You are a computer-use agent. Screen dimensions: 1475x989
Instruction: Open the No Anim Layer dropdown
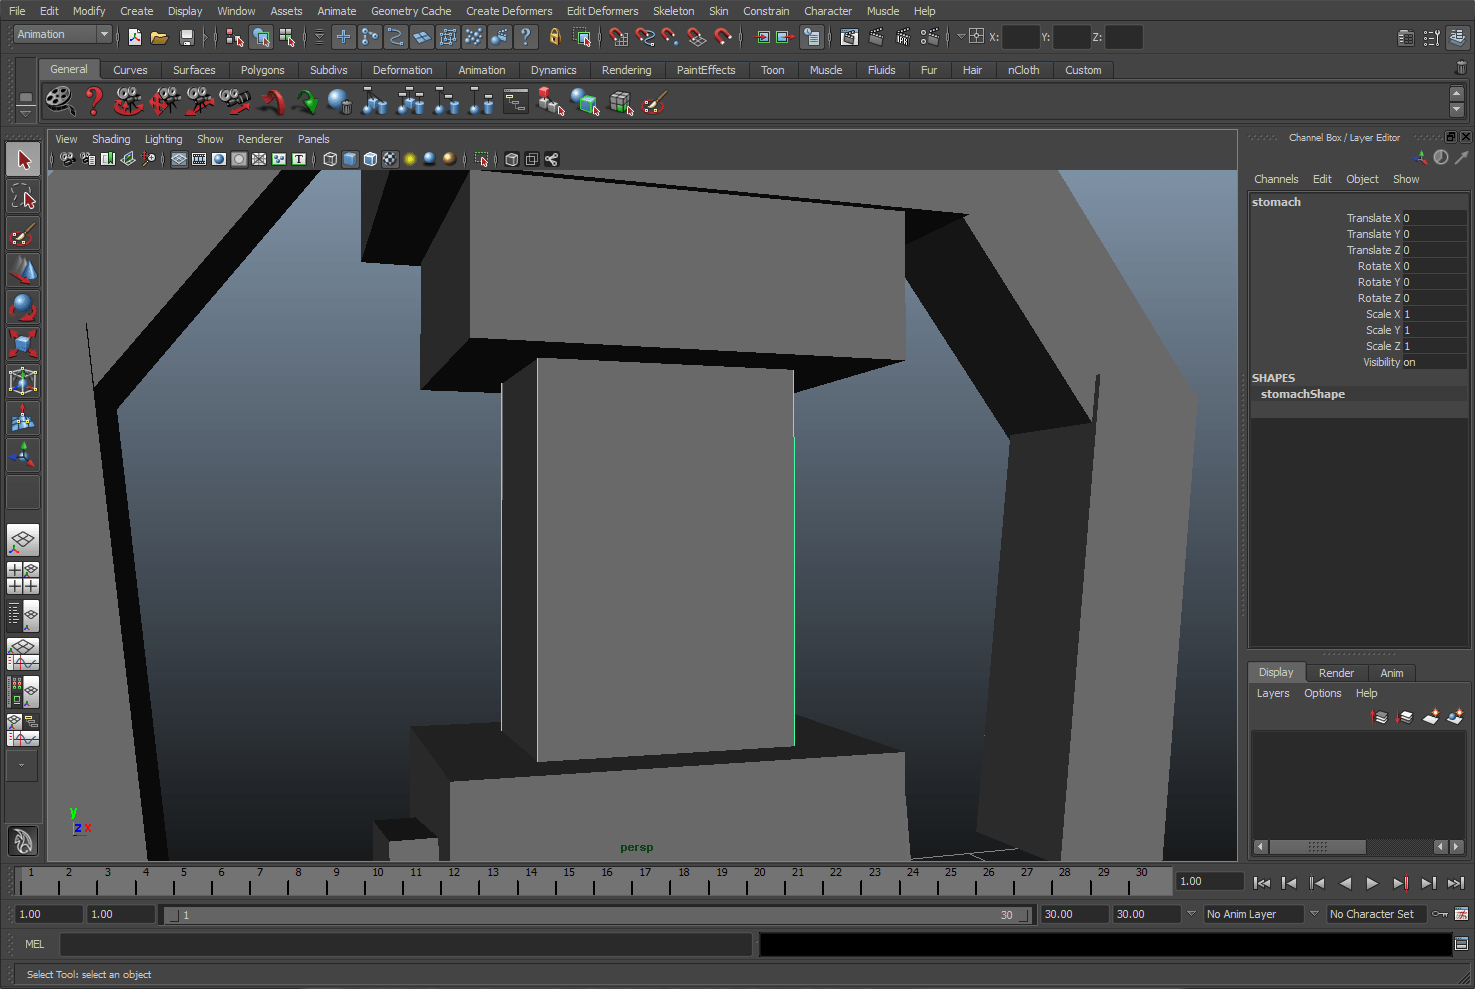point(1252,913)
